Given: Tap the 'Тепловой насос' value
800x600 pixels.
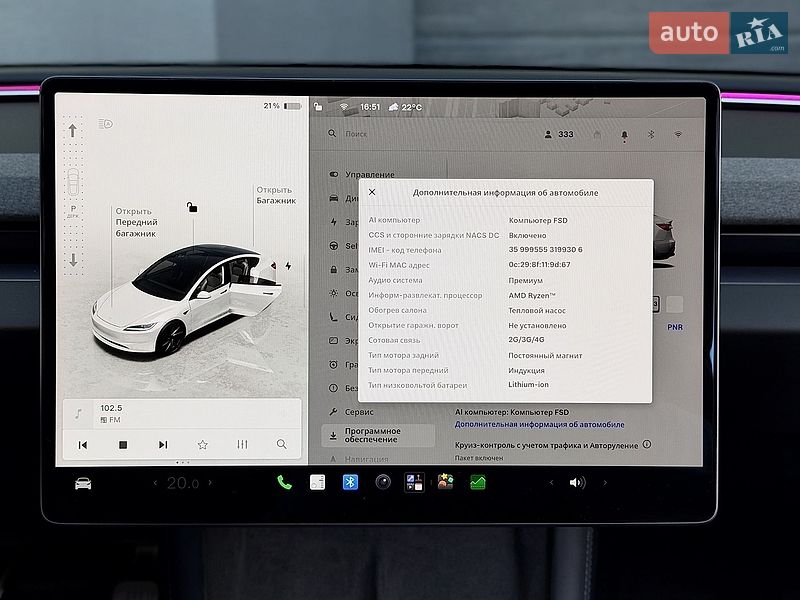Looking at the screenshot, I should click(537, 310).
